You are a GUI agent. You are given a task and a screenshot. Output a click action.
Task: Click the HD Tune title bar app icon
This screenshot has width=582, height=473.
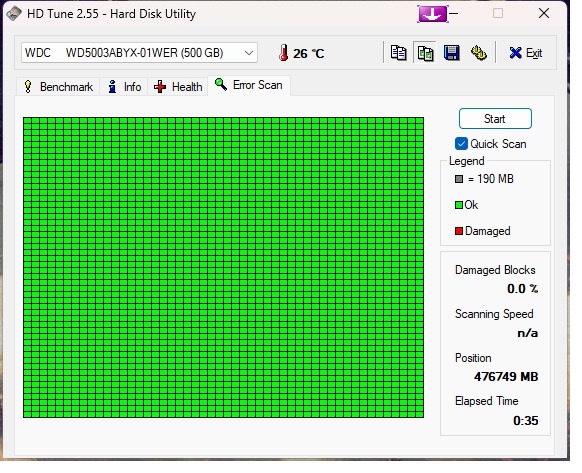(x=14, y=14)
